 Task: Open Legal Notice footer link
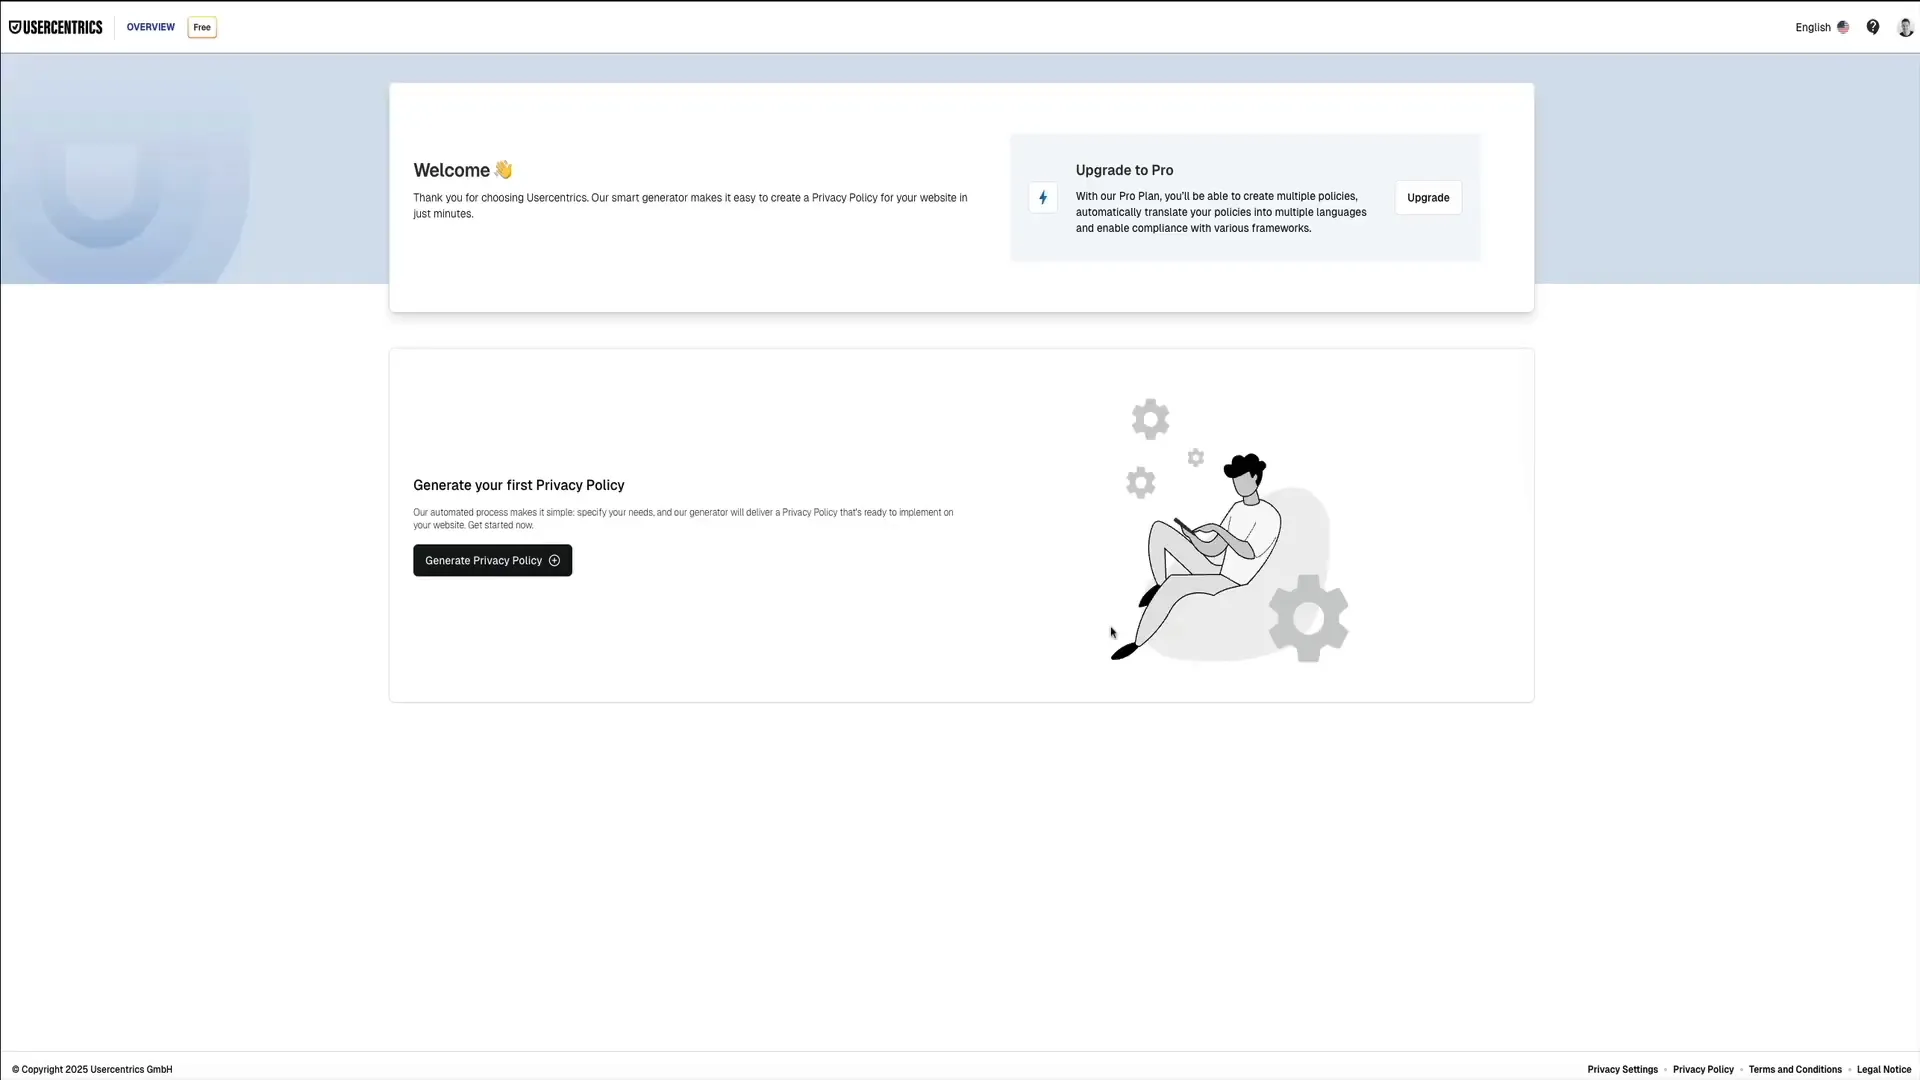(1884, 1069)
